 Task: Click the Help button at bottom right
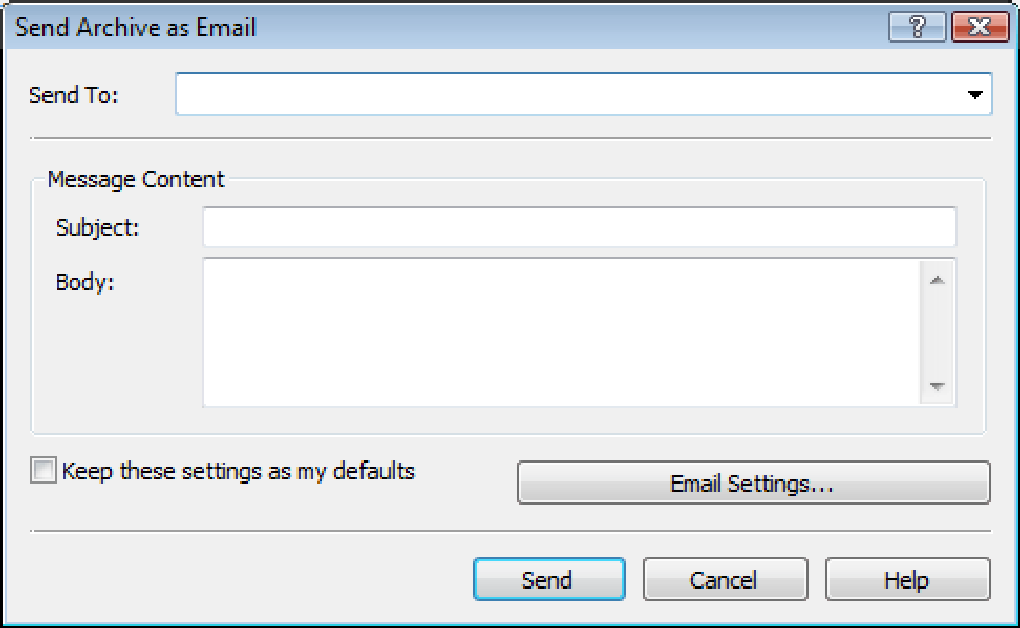coord(906,580)
